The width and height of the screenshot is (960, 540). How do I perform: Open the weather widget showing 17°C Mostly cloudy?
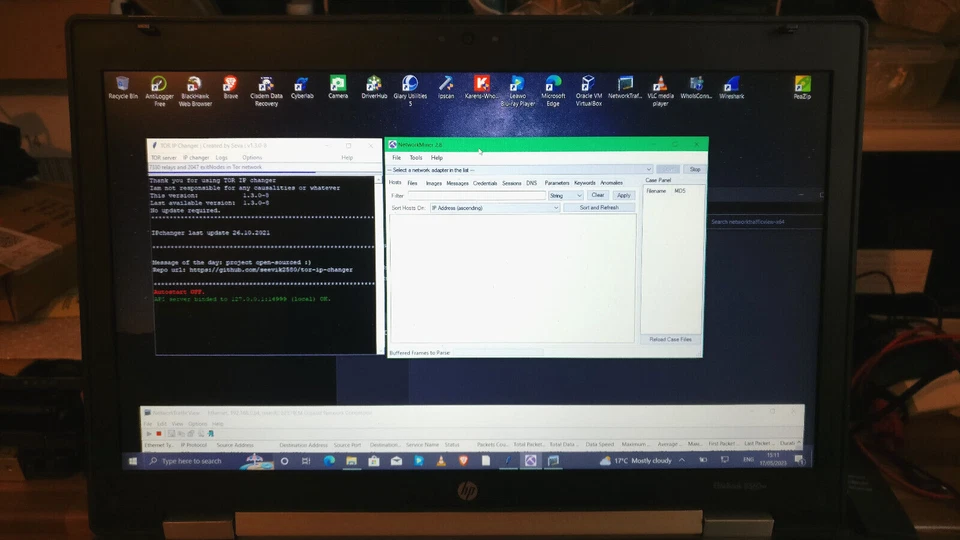pos(636,460)
